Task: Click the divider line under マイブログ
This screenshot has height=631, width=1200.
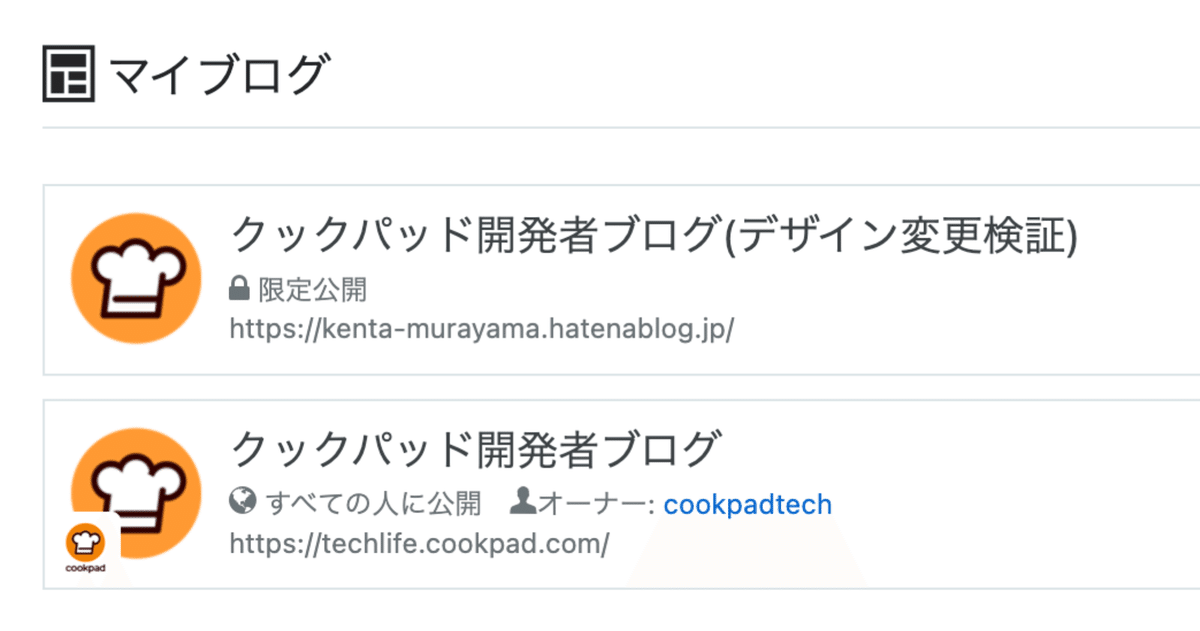Action: tap(621, 127)
